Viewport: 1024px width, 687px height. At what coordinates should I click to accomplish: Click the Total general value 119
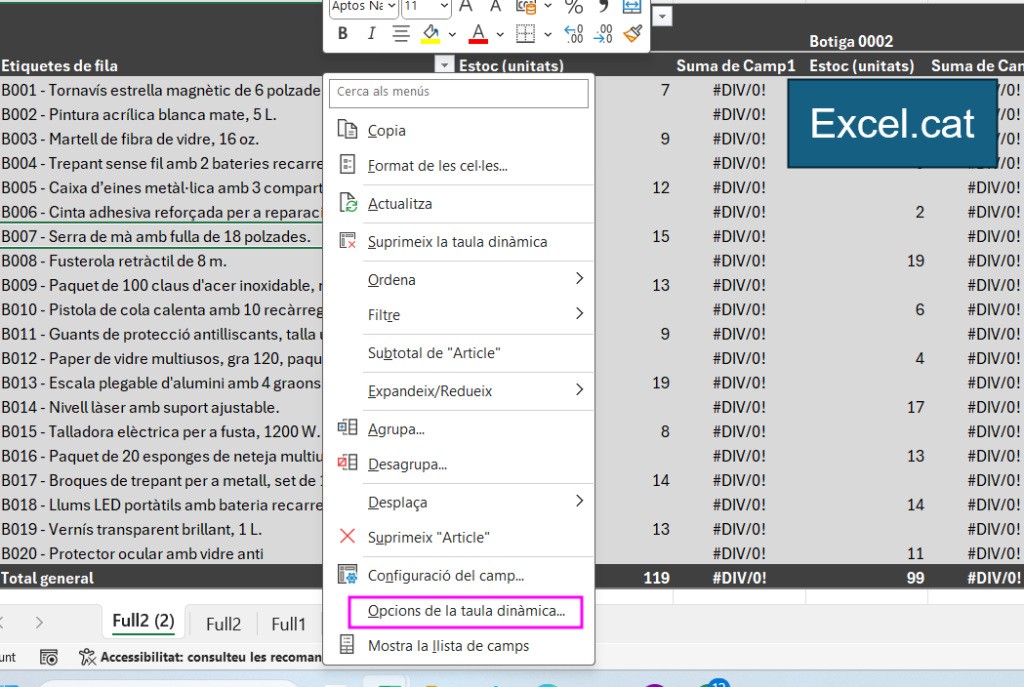pos(656,578)
